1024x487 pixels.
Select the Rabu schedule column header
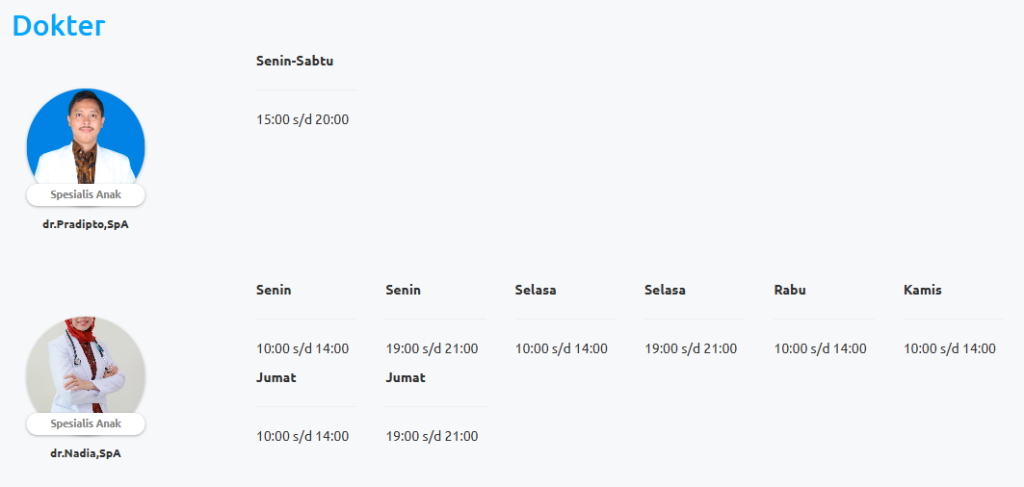tap(790, 290)
